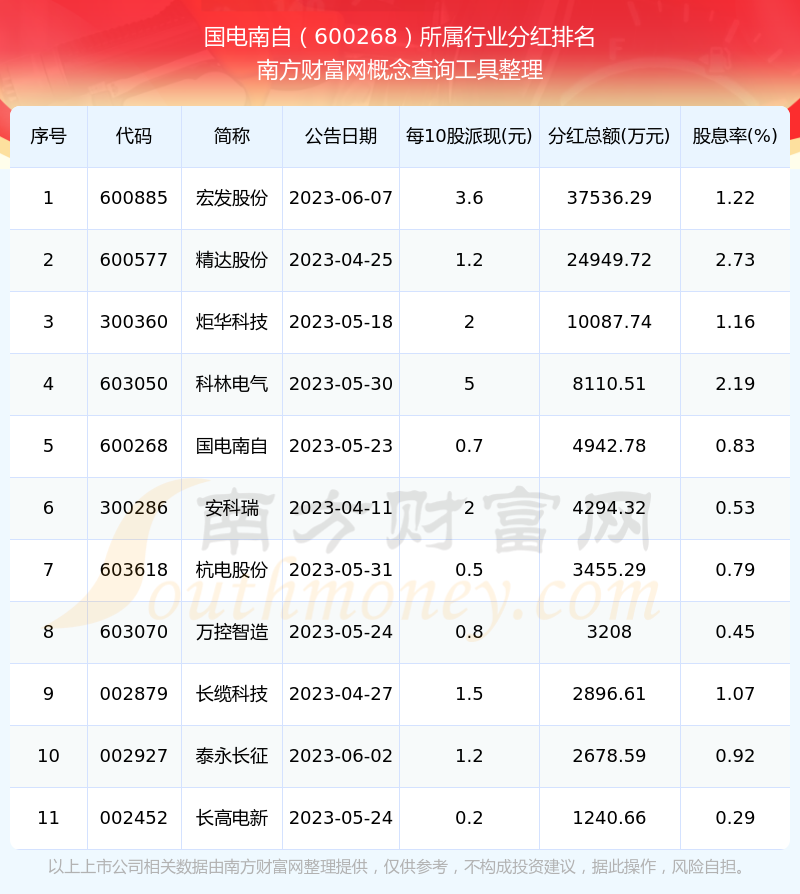The width and height of the screenshot is (800, 894).
Task: Click dividend yield 0.29
Action: (735, 818)
